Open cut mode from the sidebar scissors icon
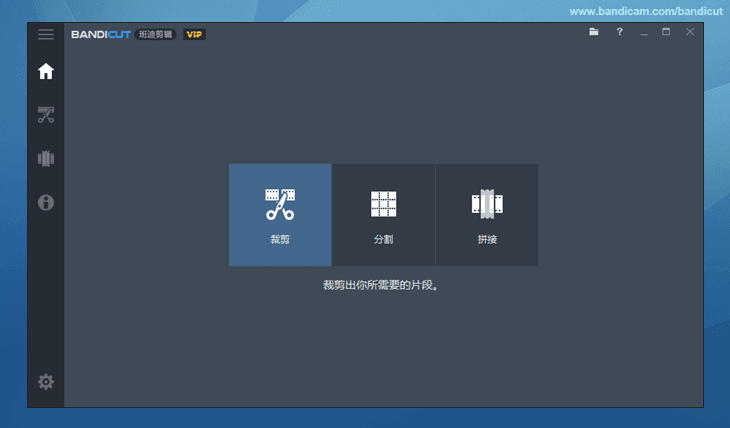This screenshot has width=730, height=428. click(46, 115)
